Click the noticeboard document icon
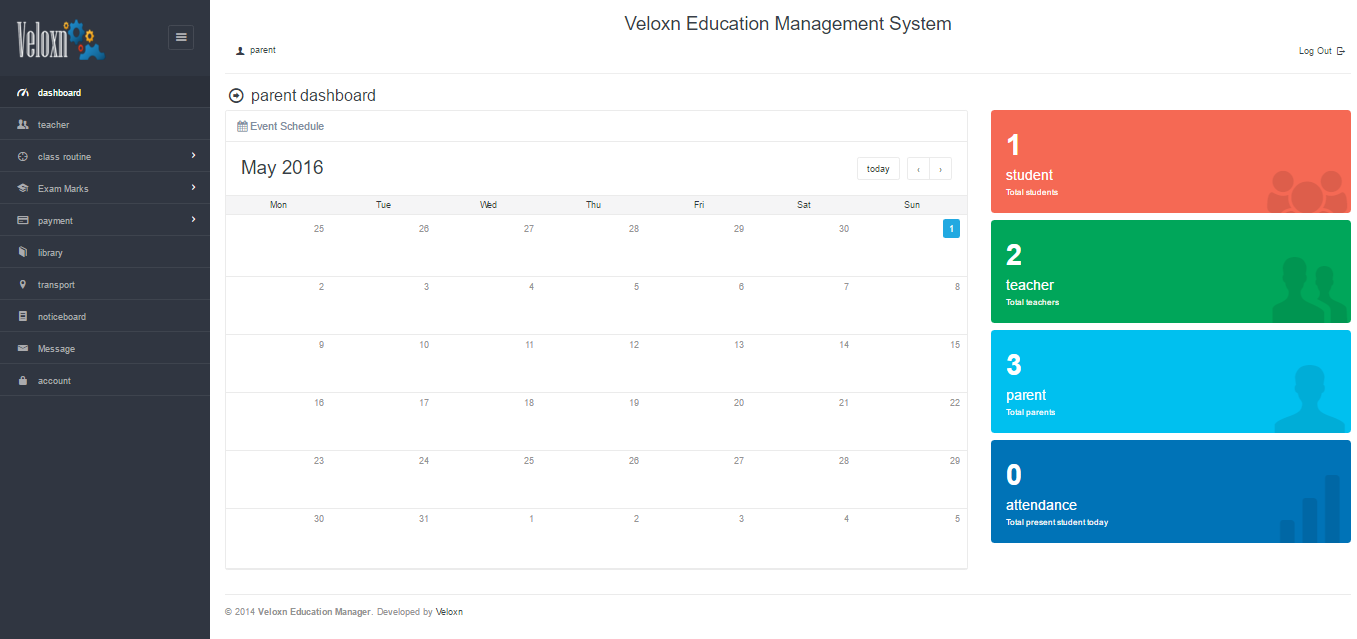The width and height of the screenshot is (1357, 639). (x=23, y=317)
